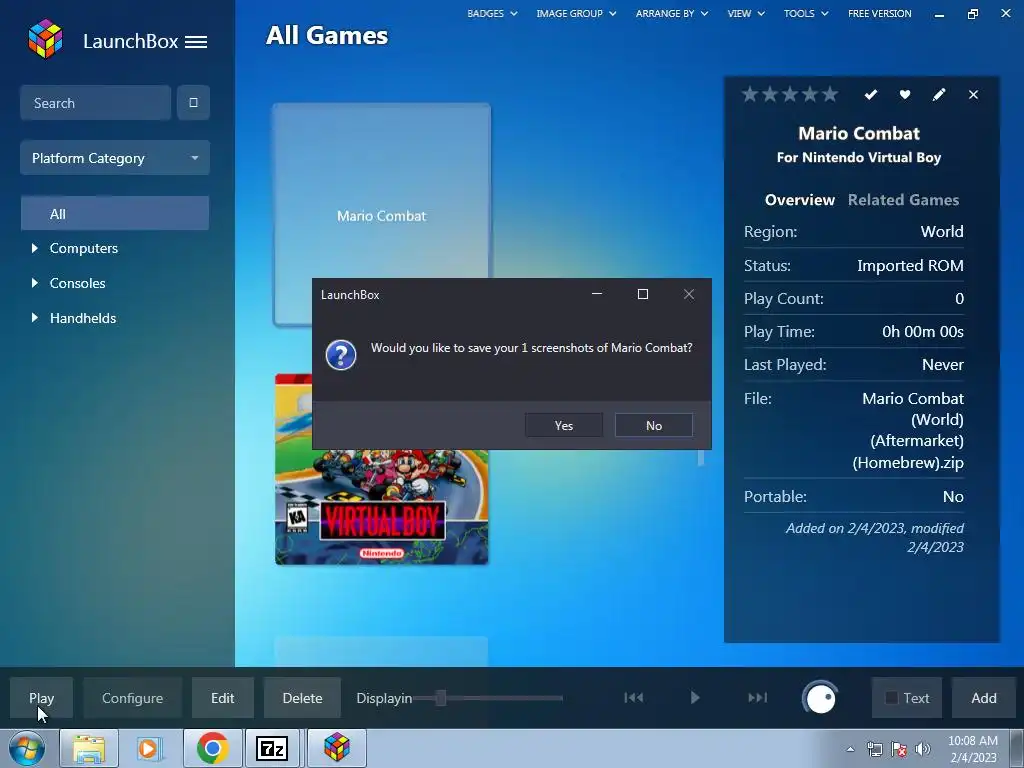Open 7-Zip from the taskbar
This screenshot has width=1024, height=768.
click(x=272, y=748)
